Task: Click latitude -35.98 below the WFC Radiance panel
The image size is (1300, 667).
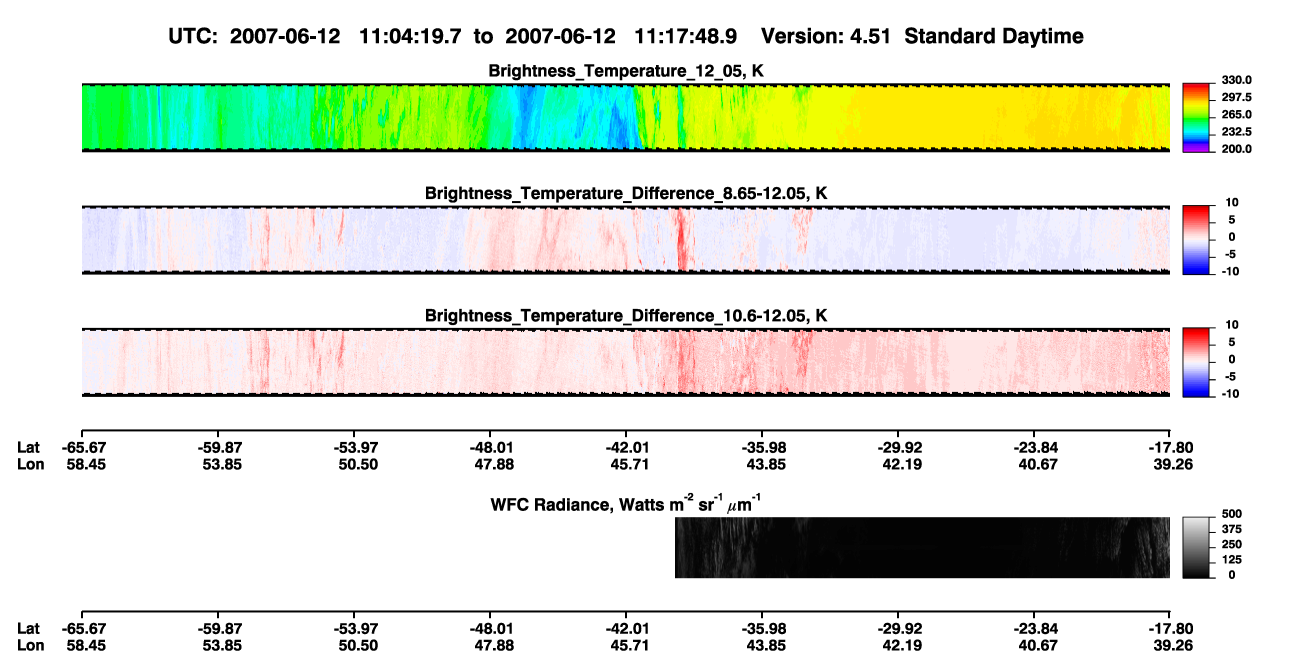Action: coord(762,628)
